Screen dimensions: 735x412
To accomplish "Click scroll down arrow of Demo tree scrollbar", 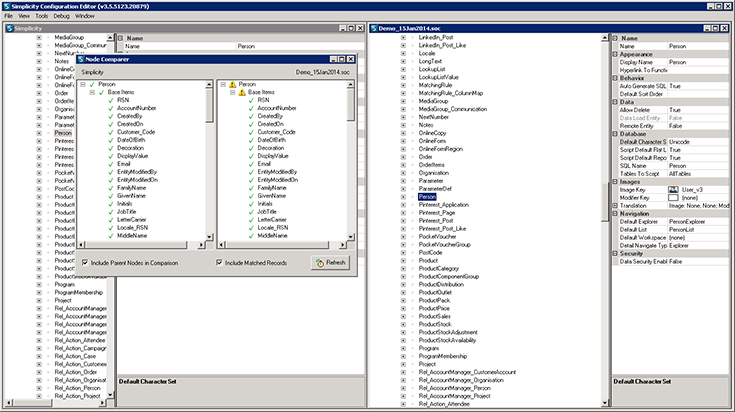I will pos(605,403).
